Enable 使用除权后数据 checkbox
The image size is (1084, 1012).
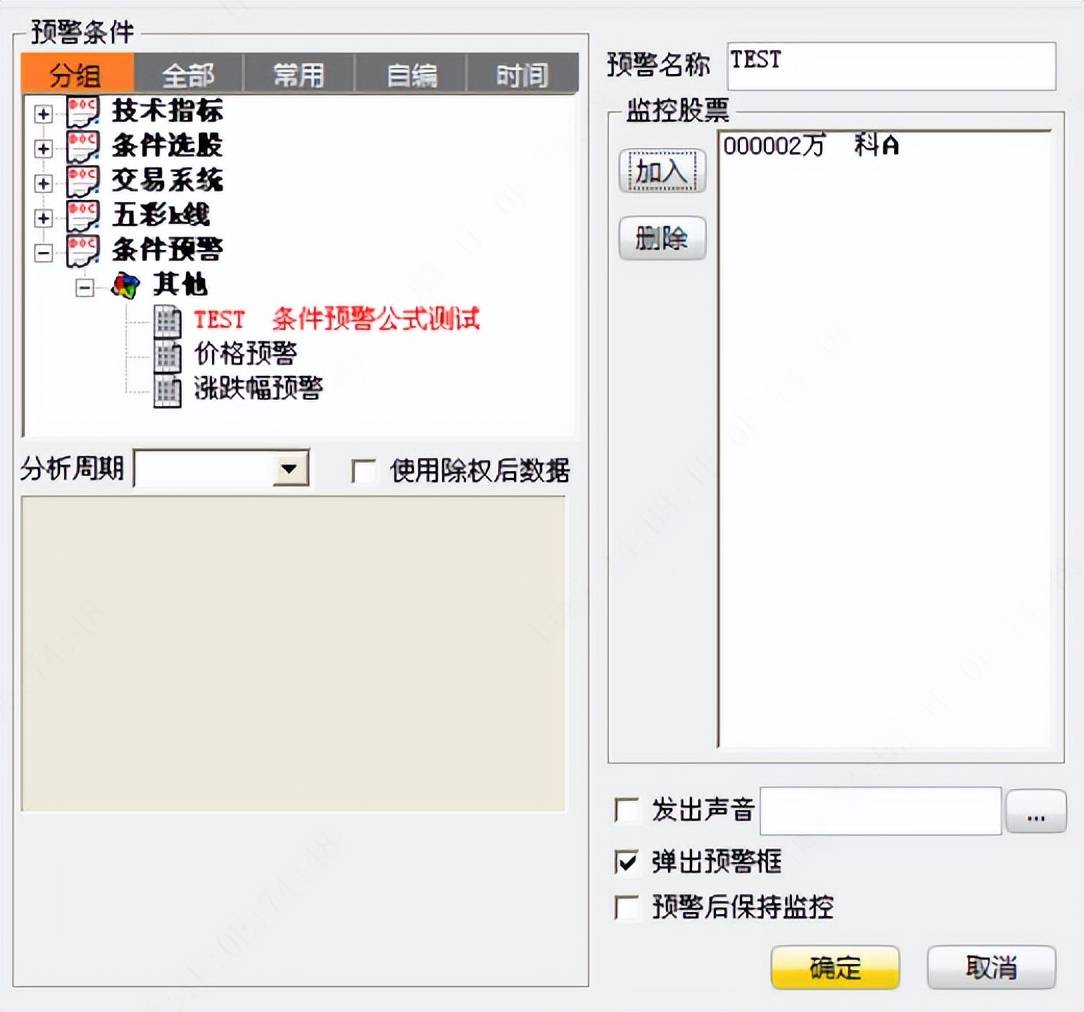364,471
